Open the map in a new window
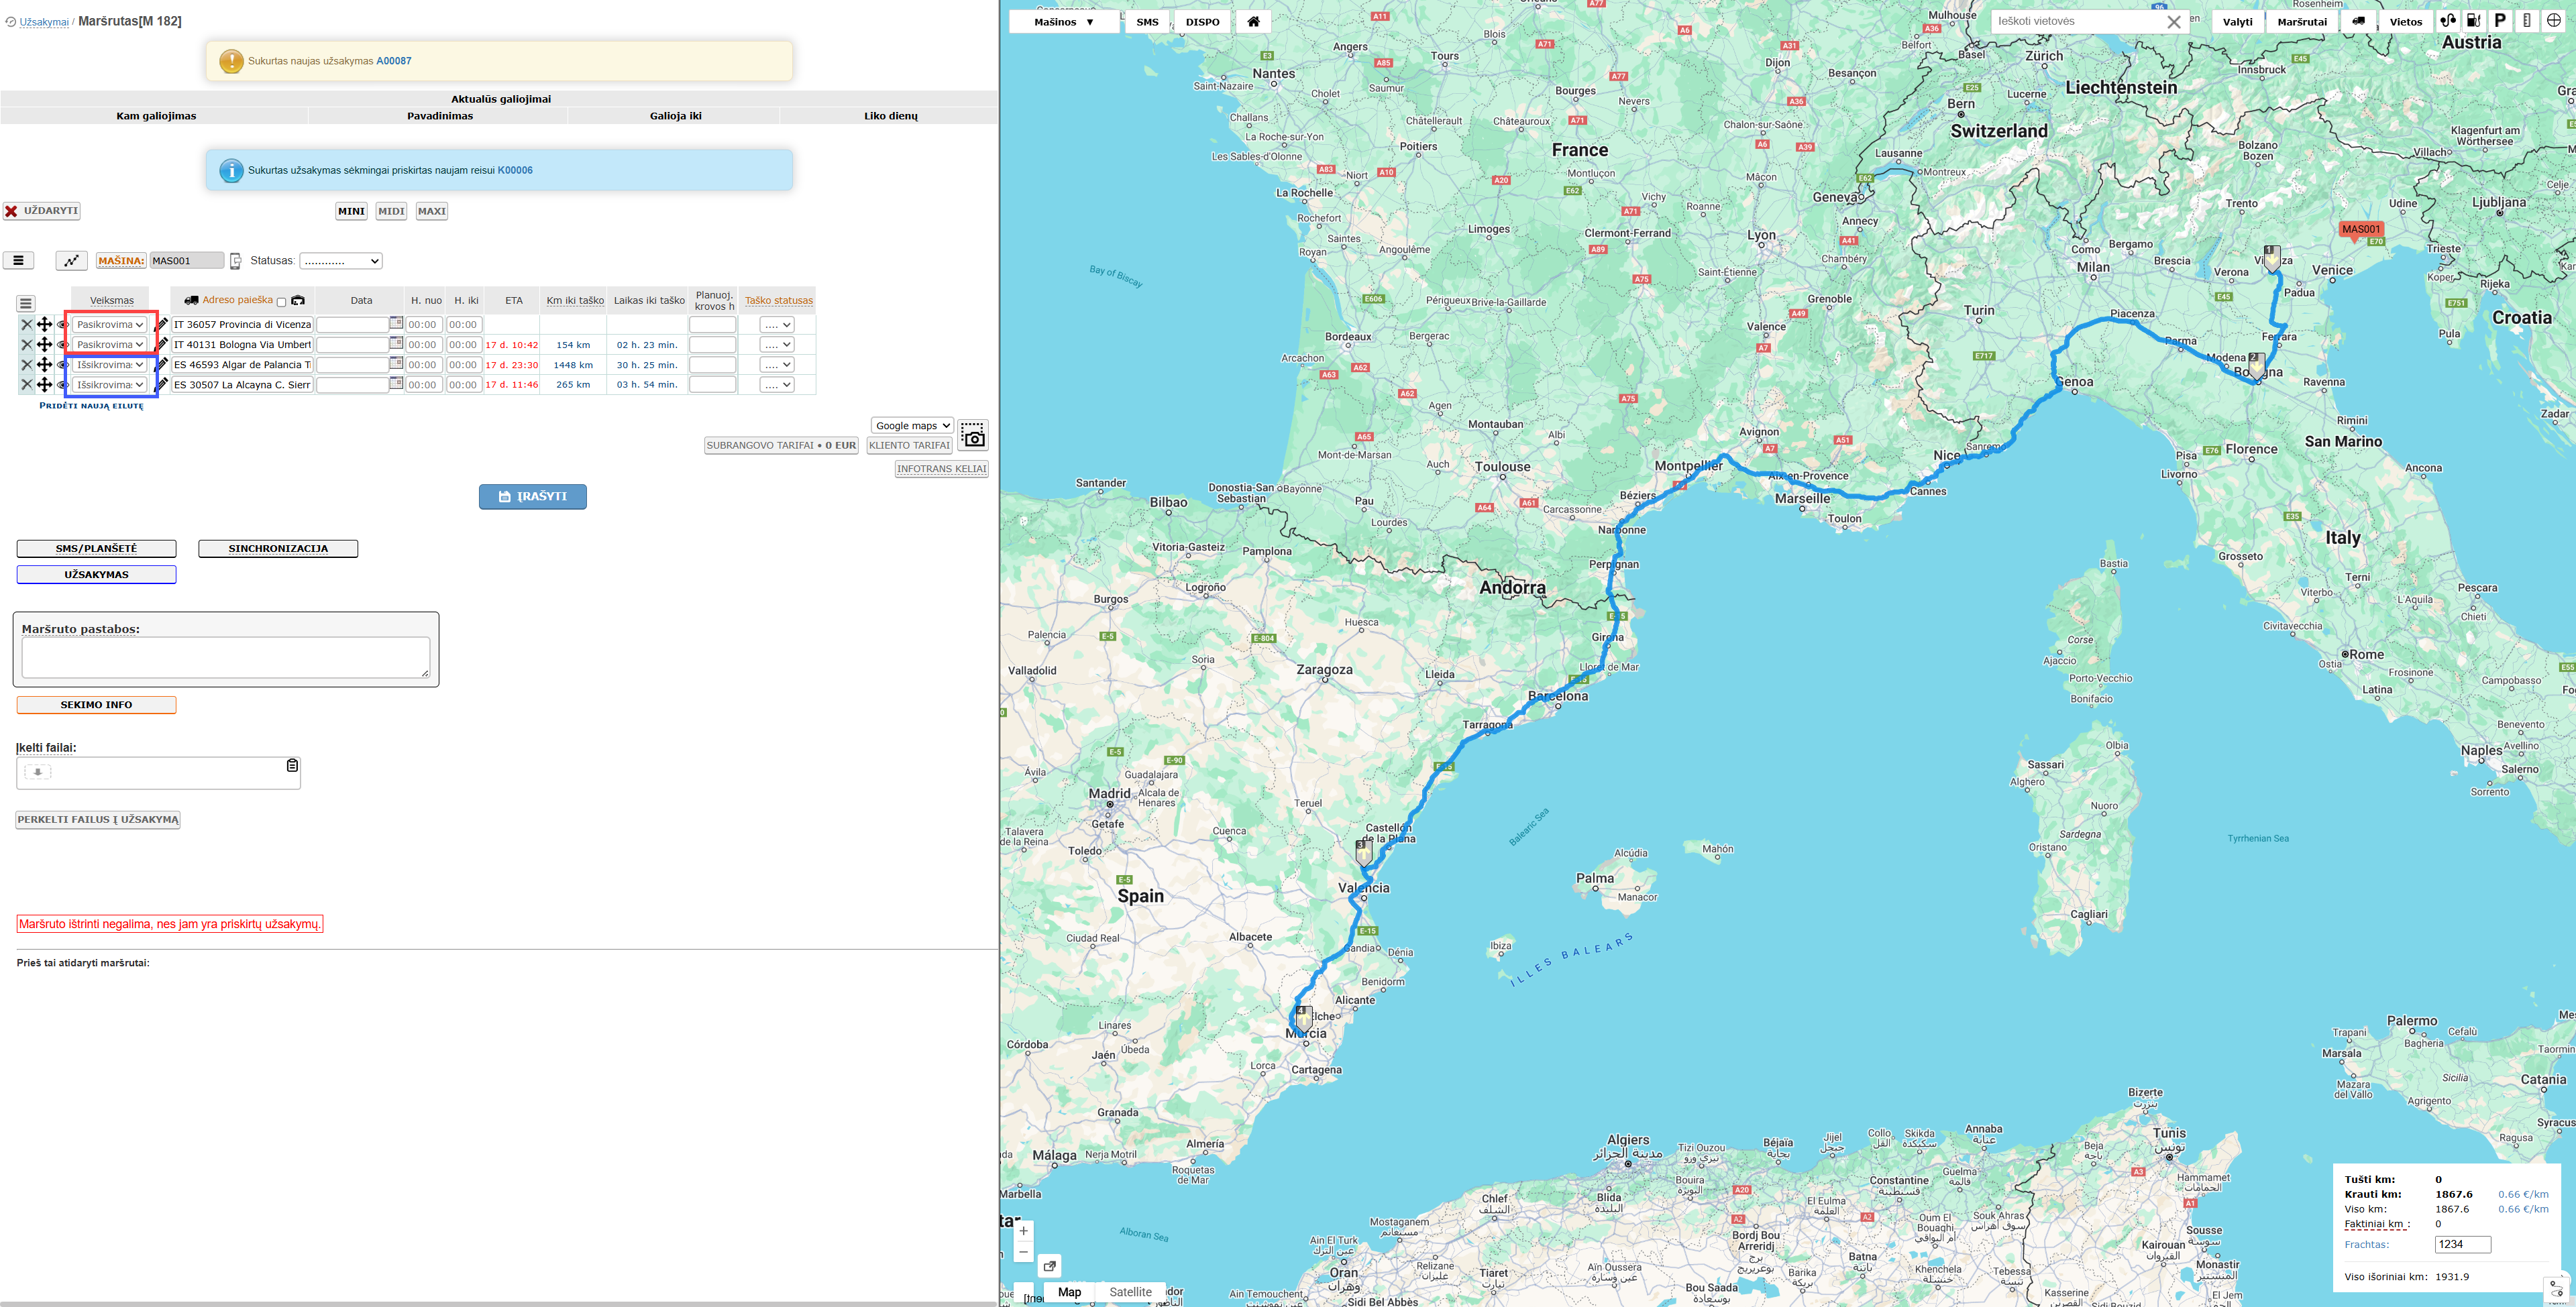Image resolution: width=2576 pixels, height=1307 pixels. click(x=1050, y=1266)
